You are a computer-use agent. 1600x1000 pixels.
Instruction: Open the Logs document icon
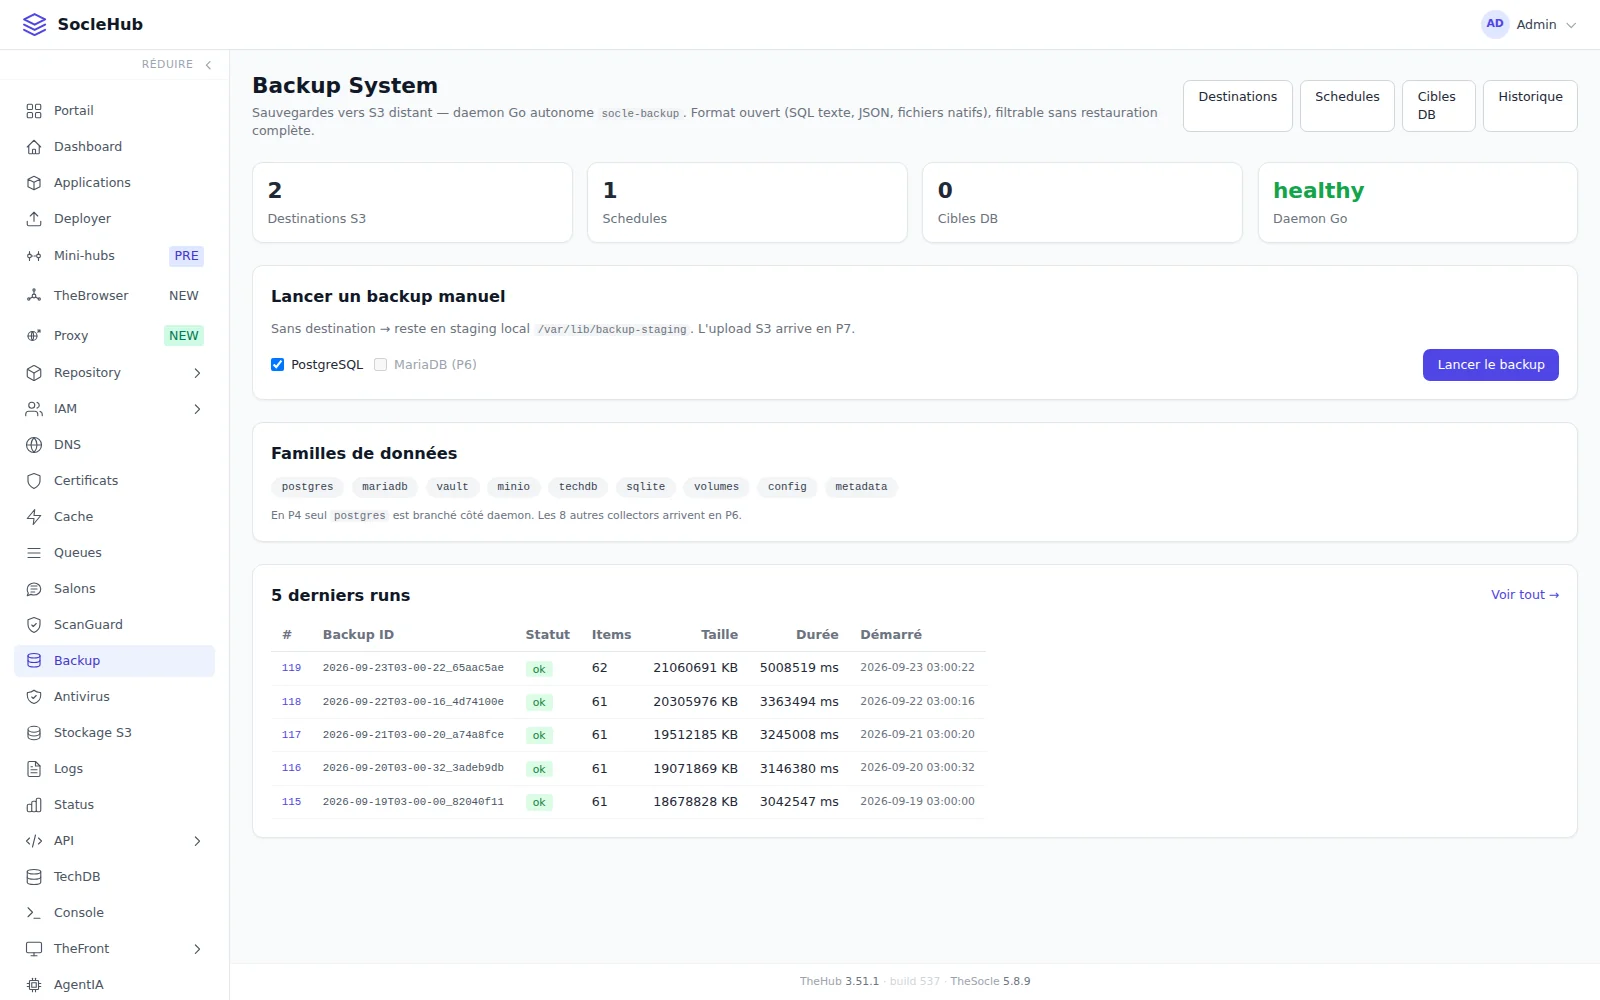(x=34, y=769)
